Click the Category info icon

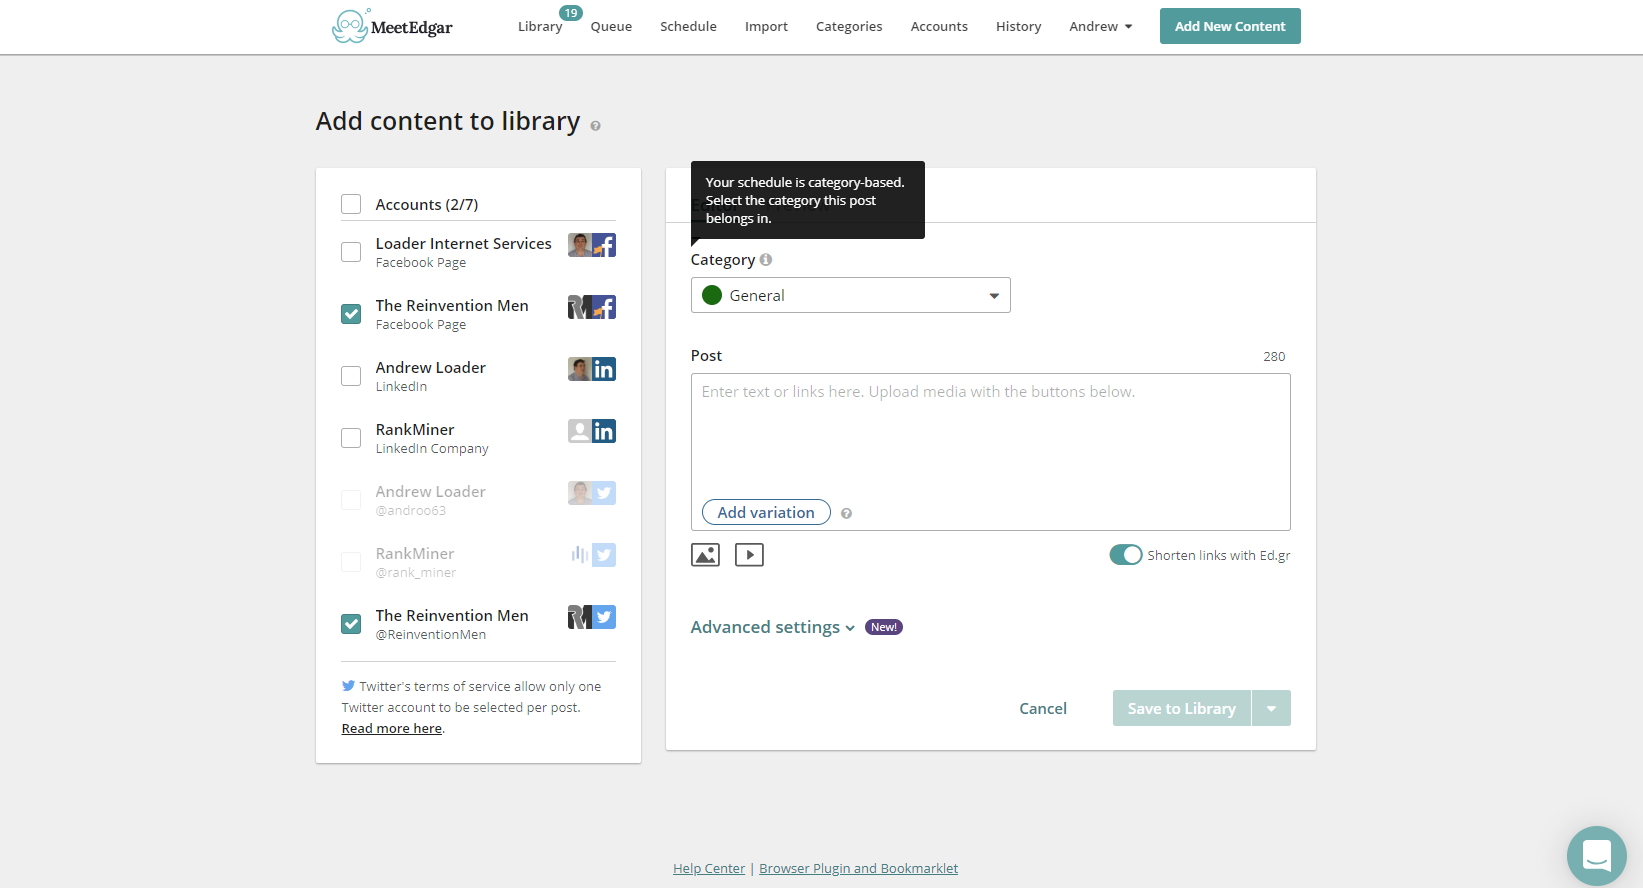pyautogui.click(x=766, y=260)
